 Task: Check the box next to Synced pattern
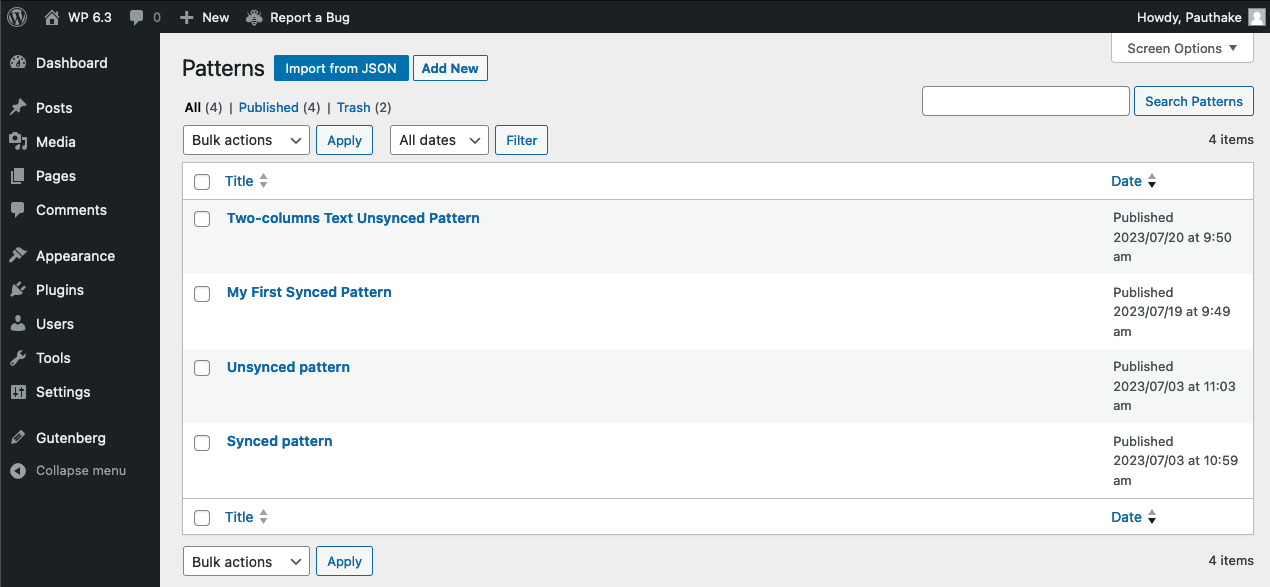[x=202, y=443]
